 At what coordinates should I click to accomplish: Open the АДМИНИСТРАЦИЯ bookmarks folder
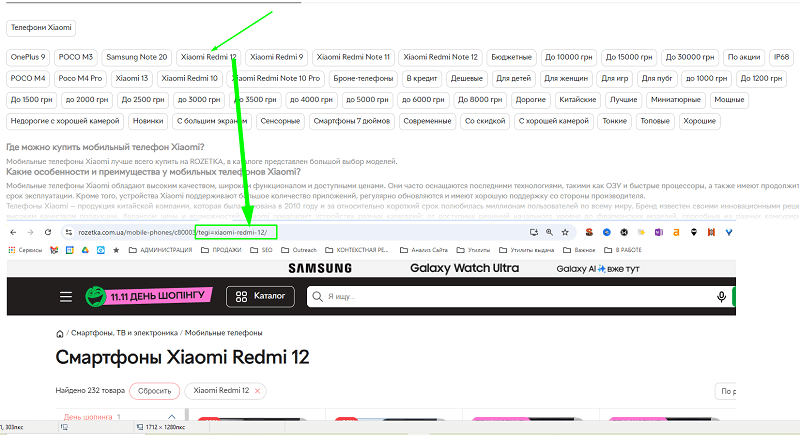coord(161,250)
